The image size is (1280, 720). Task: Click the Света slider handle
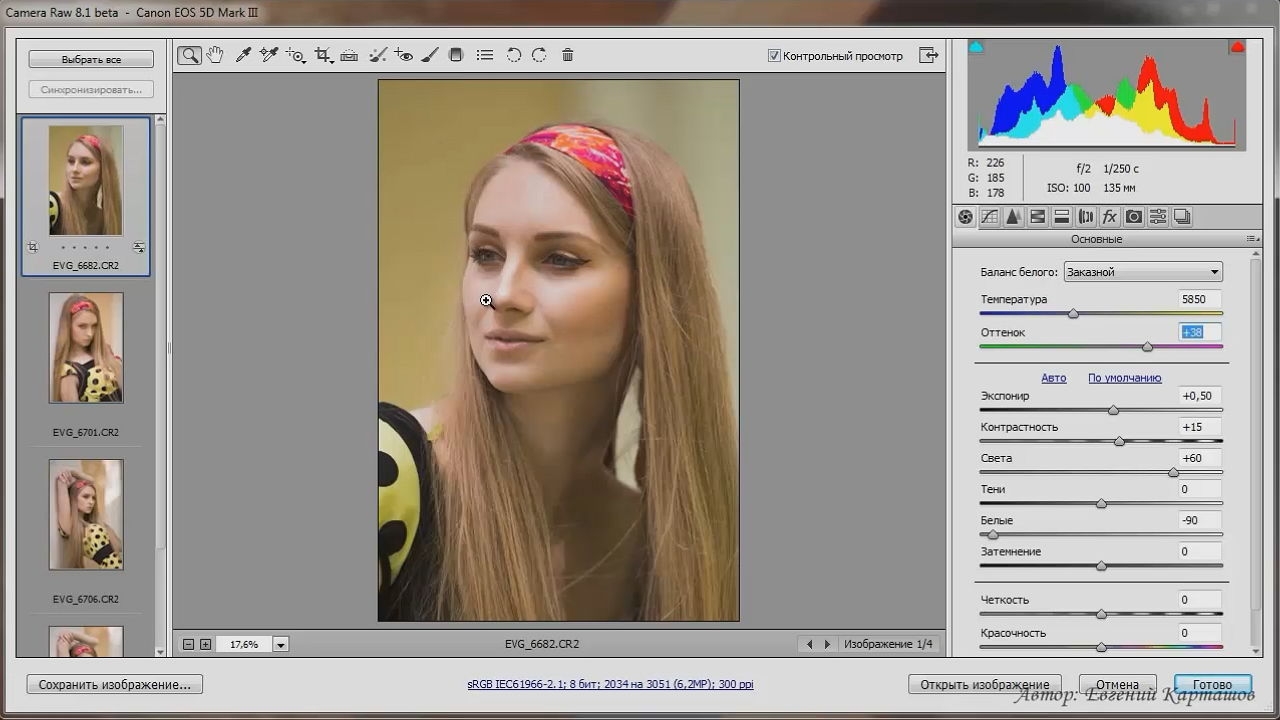pyautogui.click(x=1173, y=472)
